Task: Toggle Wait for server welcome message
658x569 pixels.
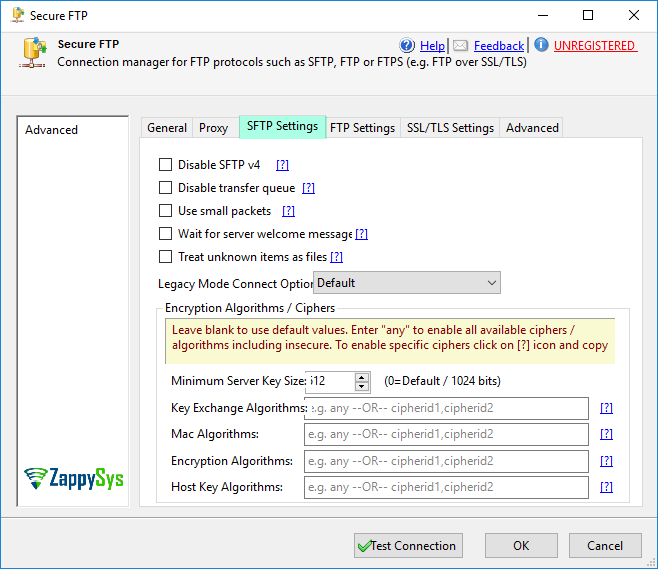Action: coord(165,234)
